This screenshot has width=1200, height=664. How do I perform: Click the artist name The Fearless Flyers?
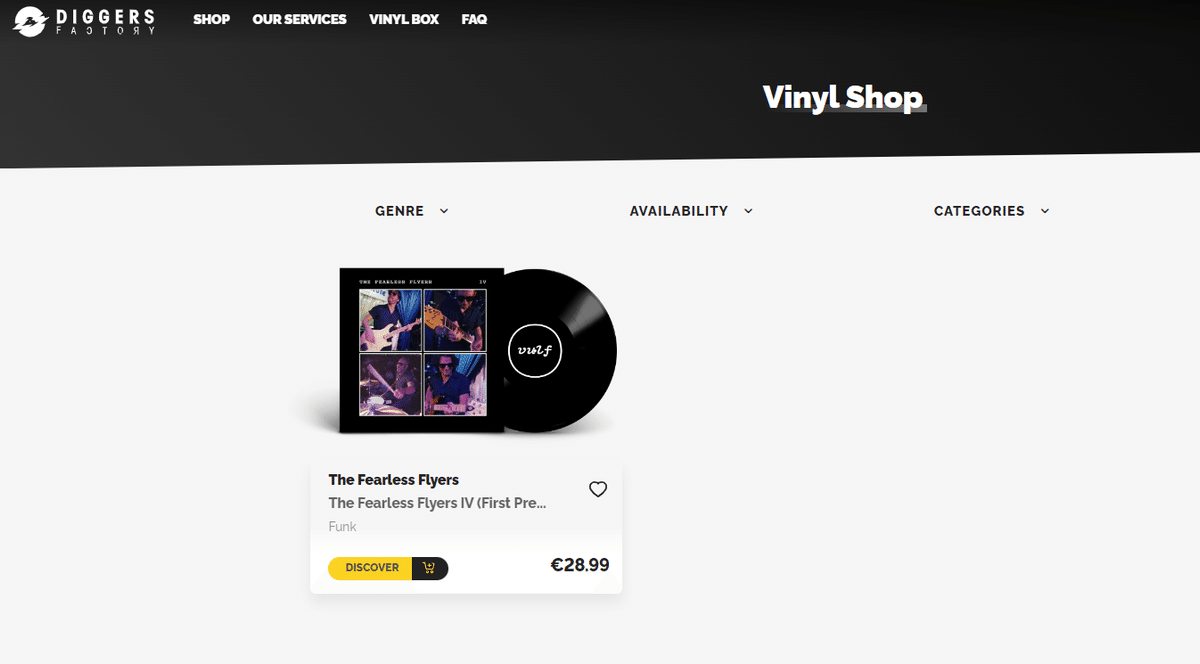pos(393,480)
